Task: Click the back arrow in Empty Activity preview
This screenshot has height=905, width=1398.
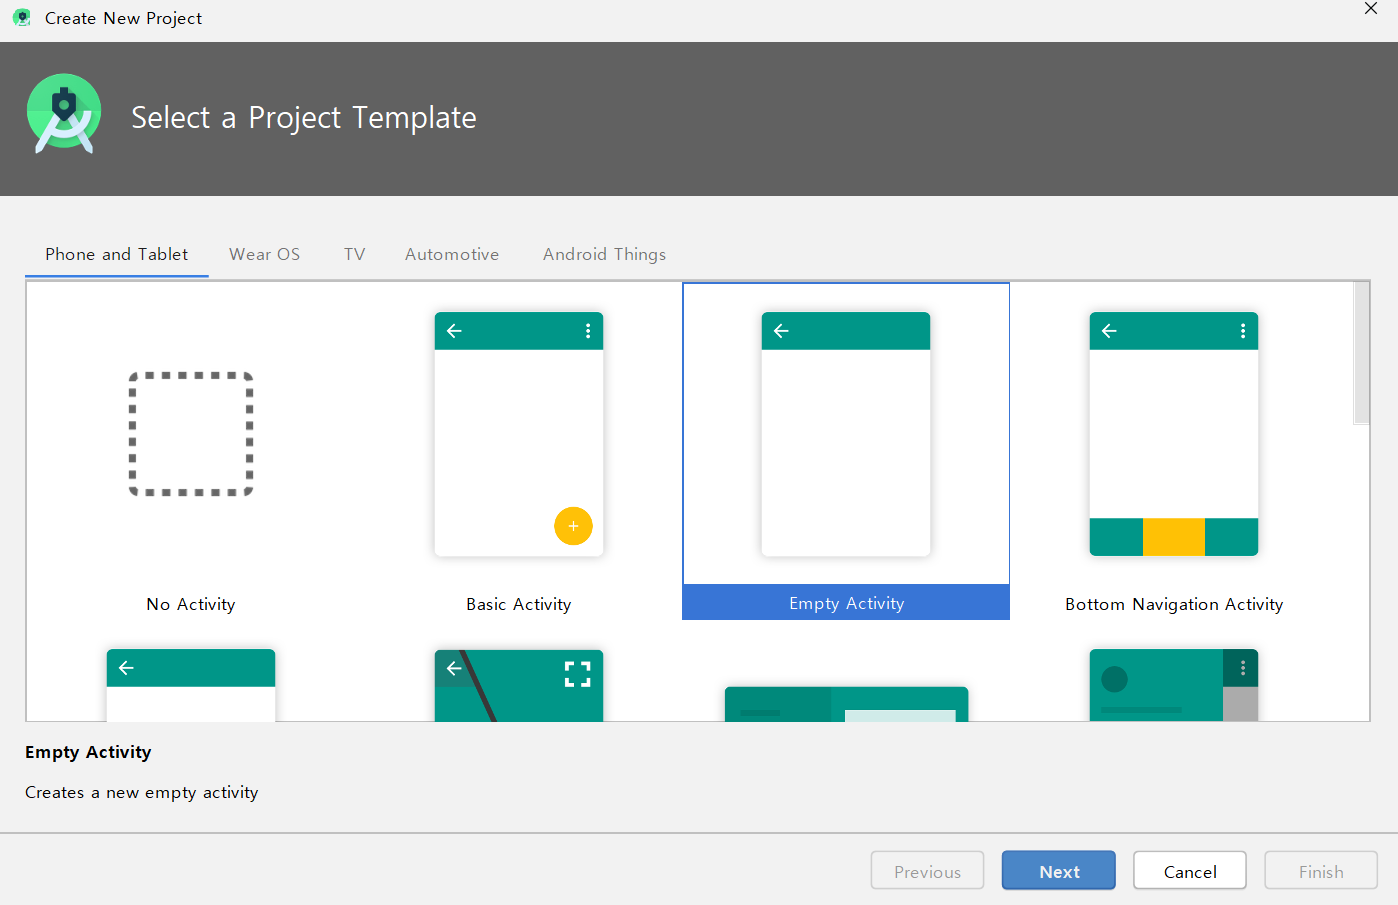Action: point(782,331)
